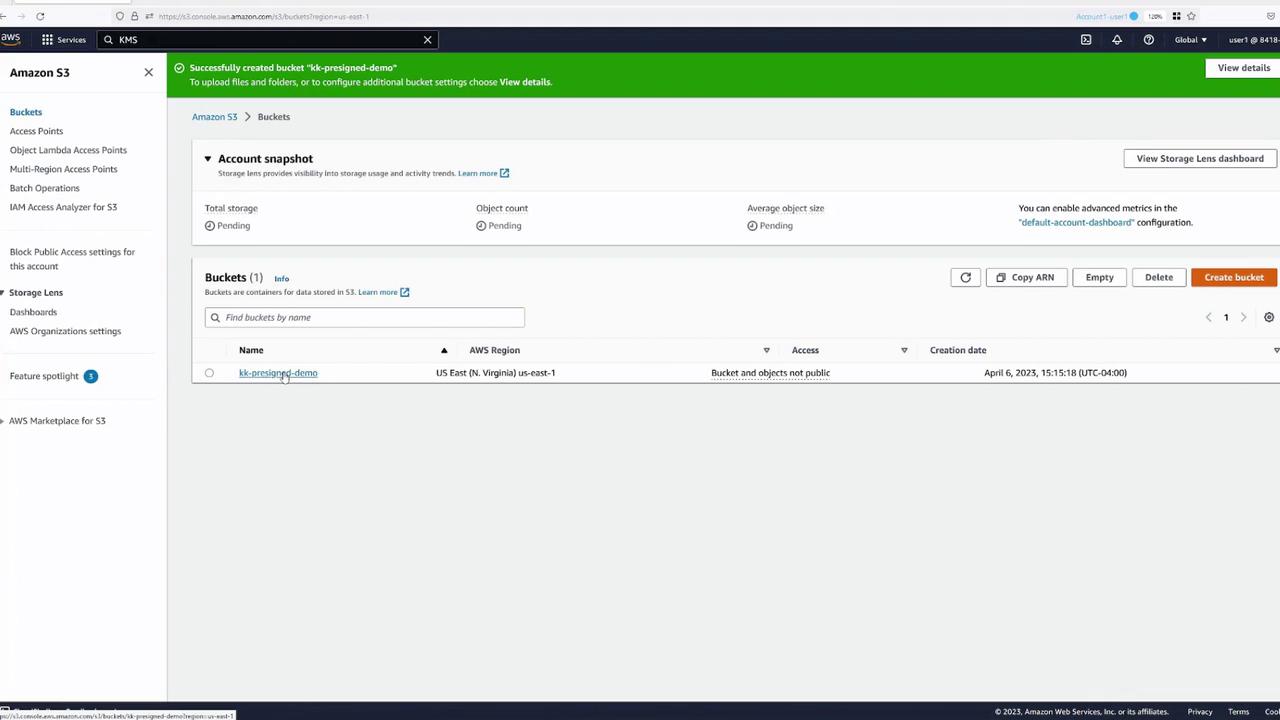Open the browser extensions grid icon
The width and height of the screenshot is (1280, 720).
[1176, 16]
